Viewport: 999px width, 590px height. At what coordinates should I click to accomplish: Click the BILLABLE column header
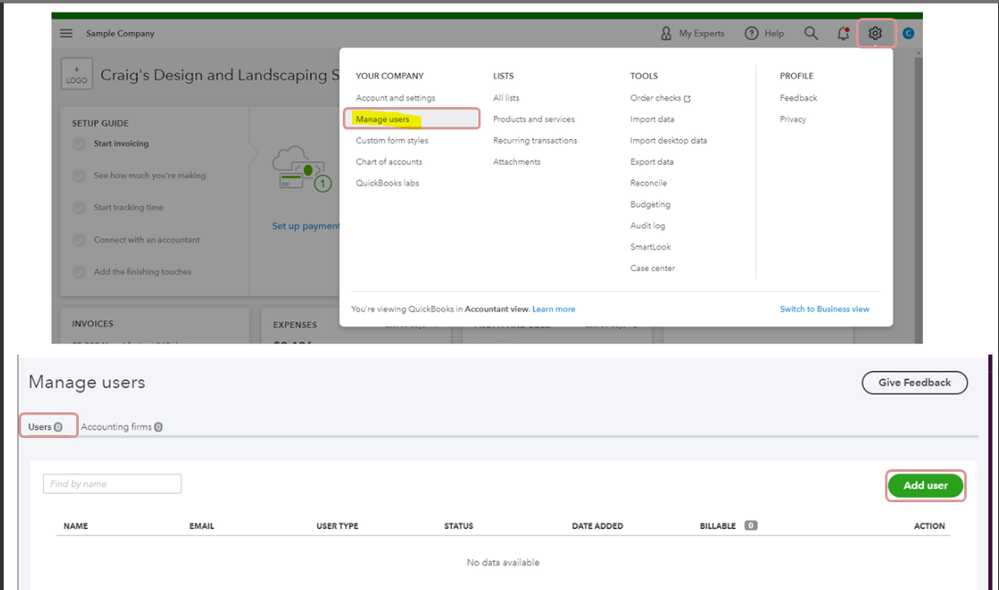[718, 526]
